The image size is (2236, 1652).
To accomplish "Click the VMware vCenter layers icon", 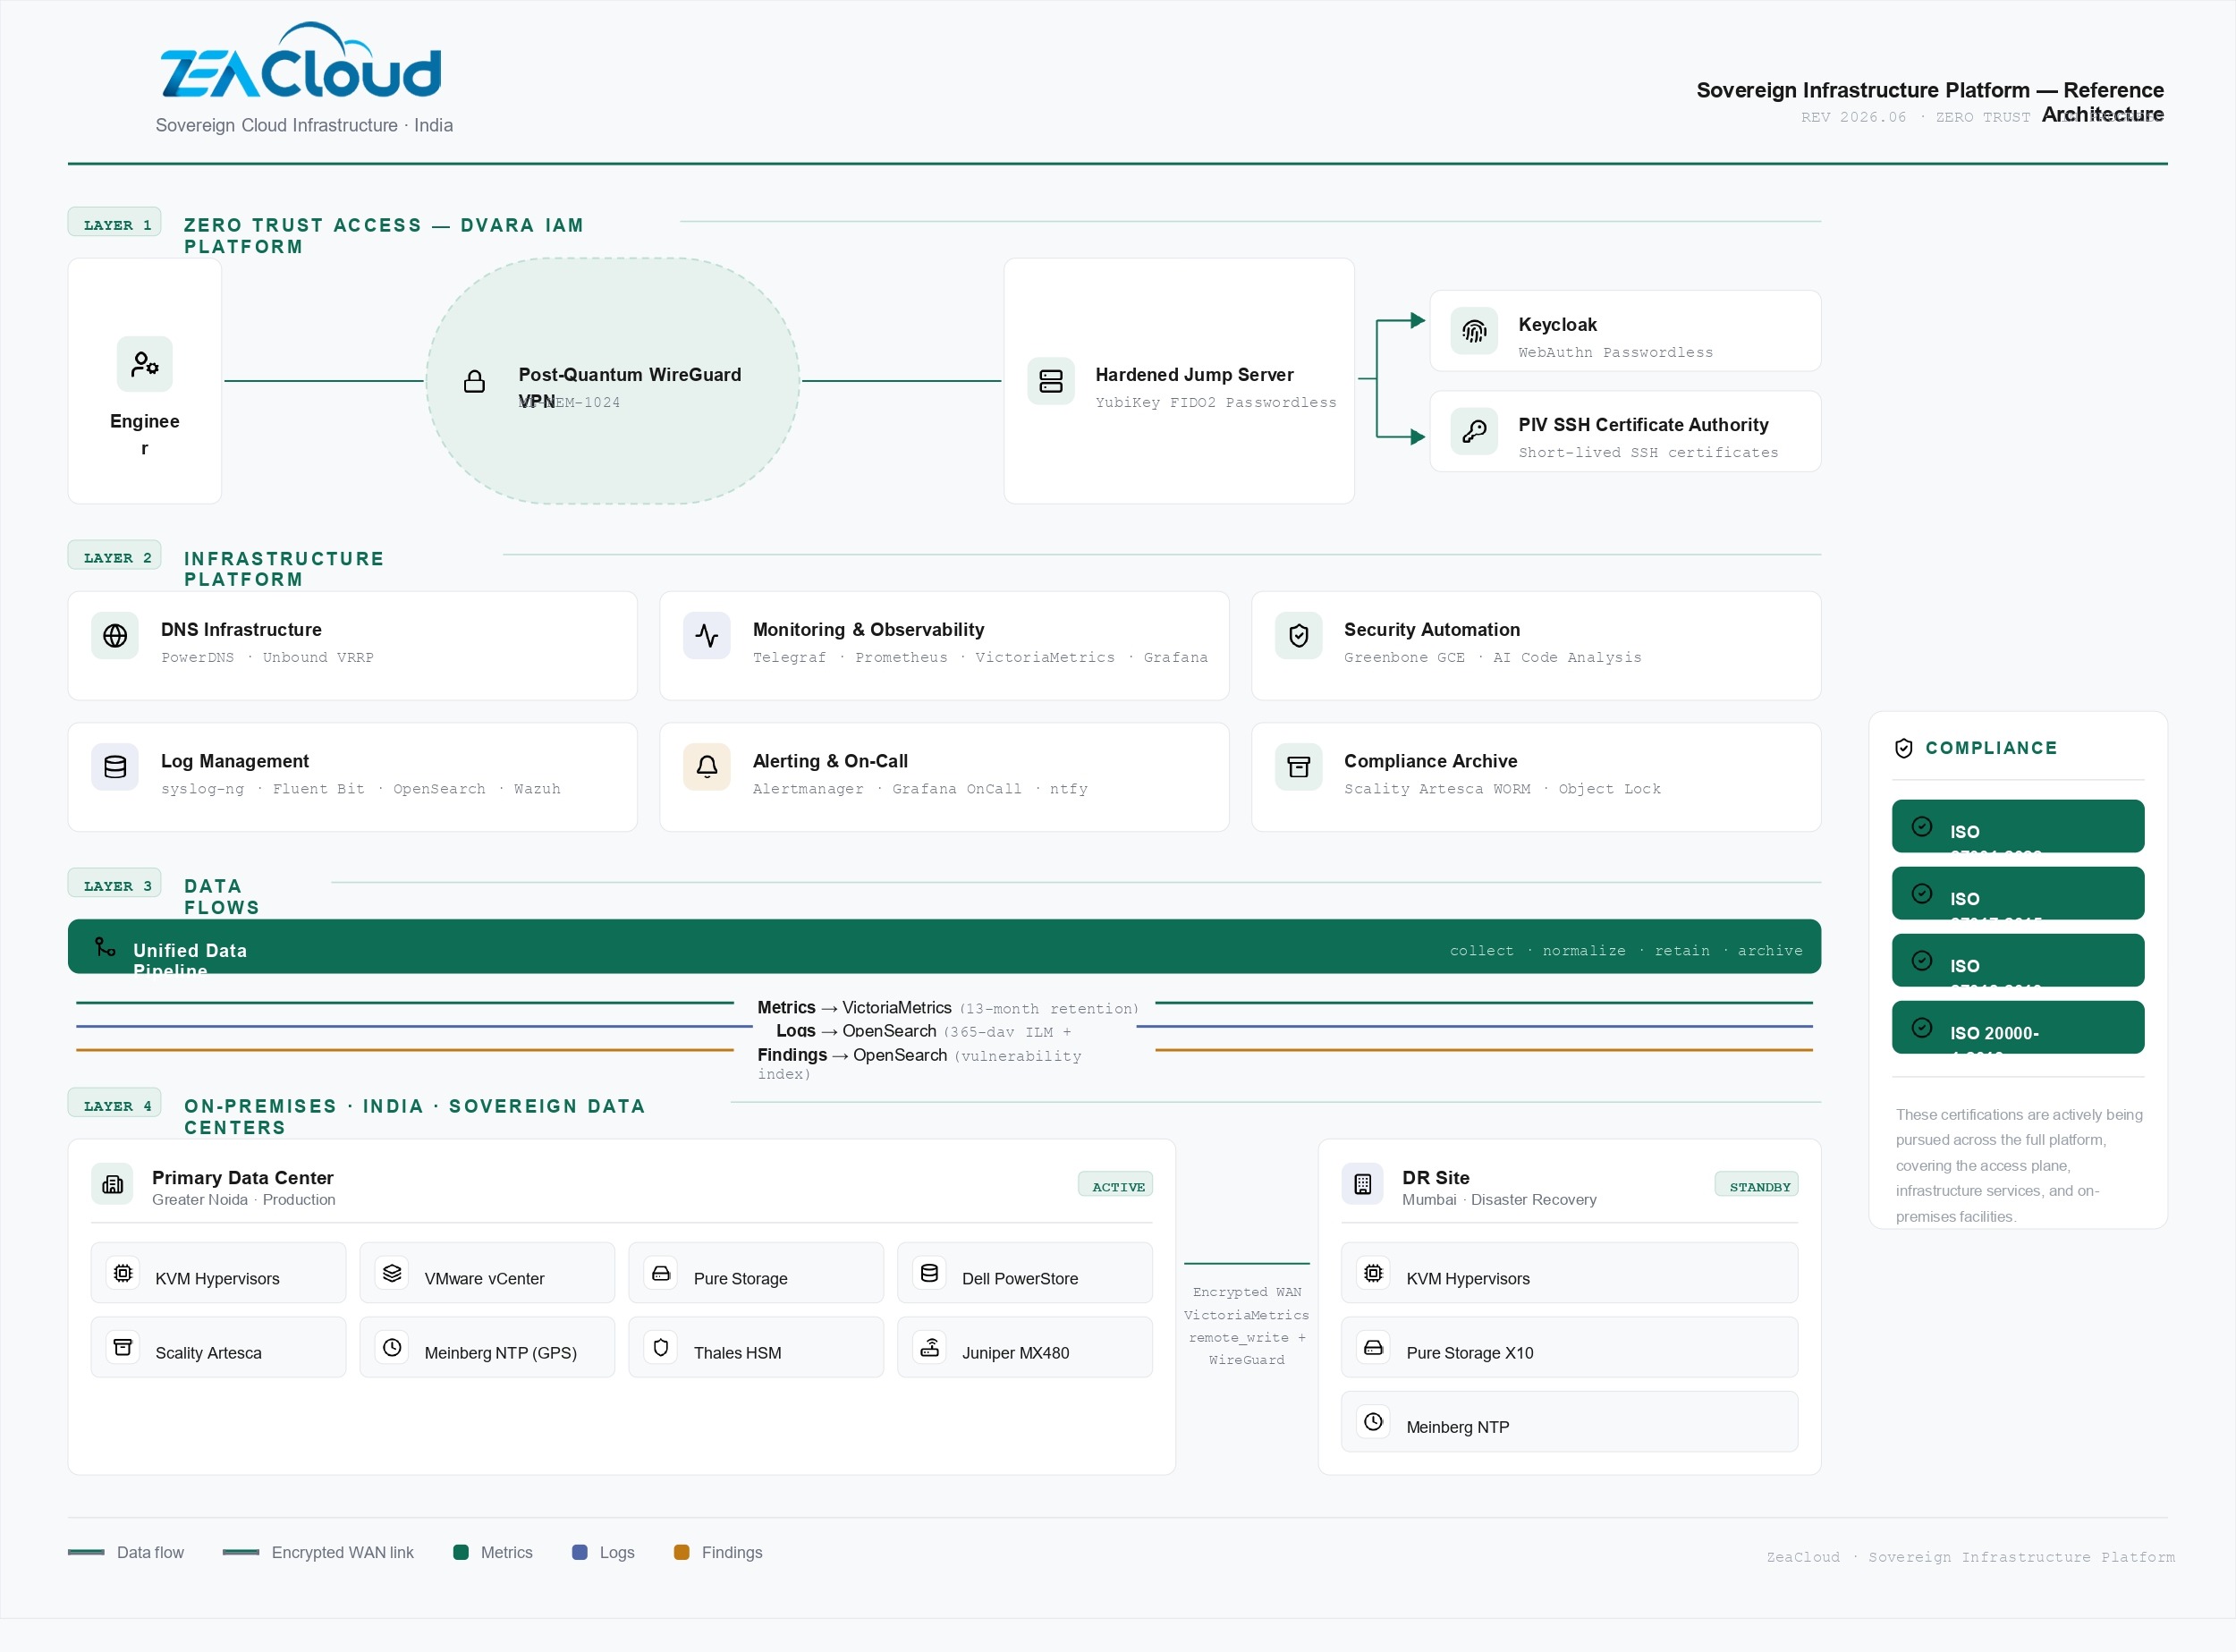I will tap(392, 1273).
